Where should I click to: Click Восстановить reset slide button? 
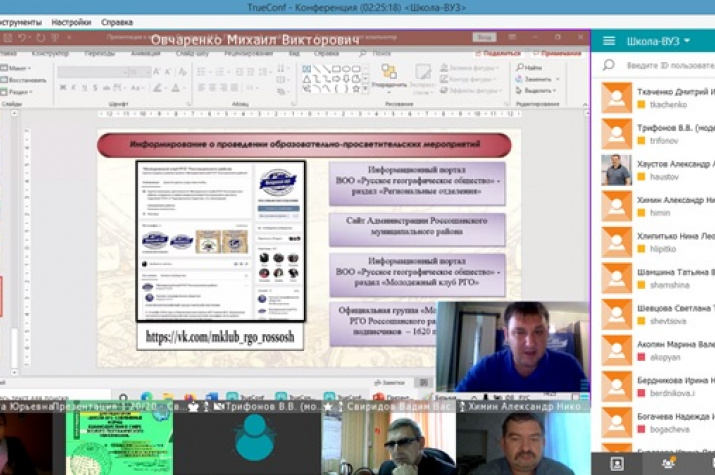pyautogui.click(x=24, y=80)
